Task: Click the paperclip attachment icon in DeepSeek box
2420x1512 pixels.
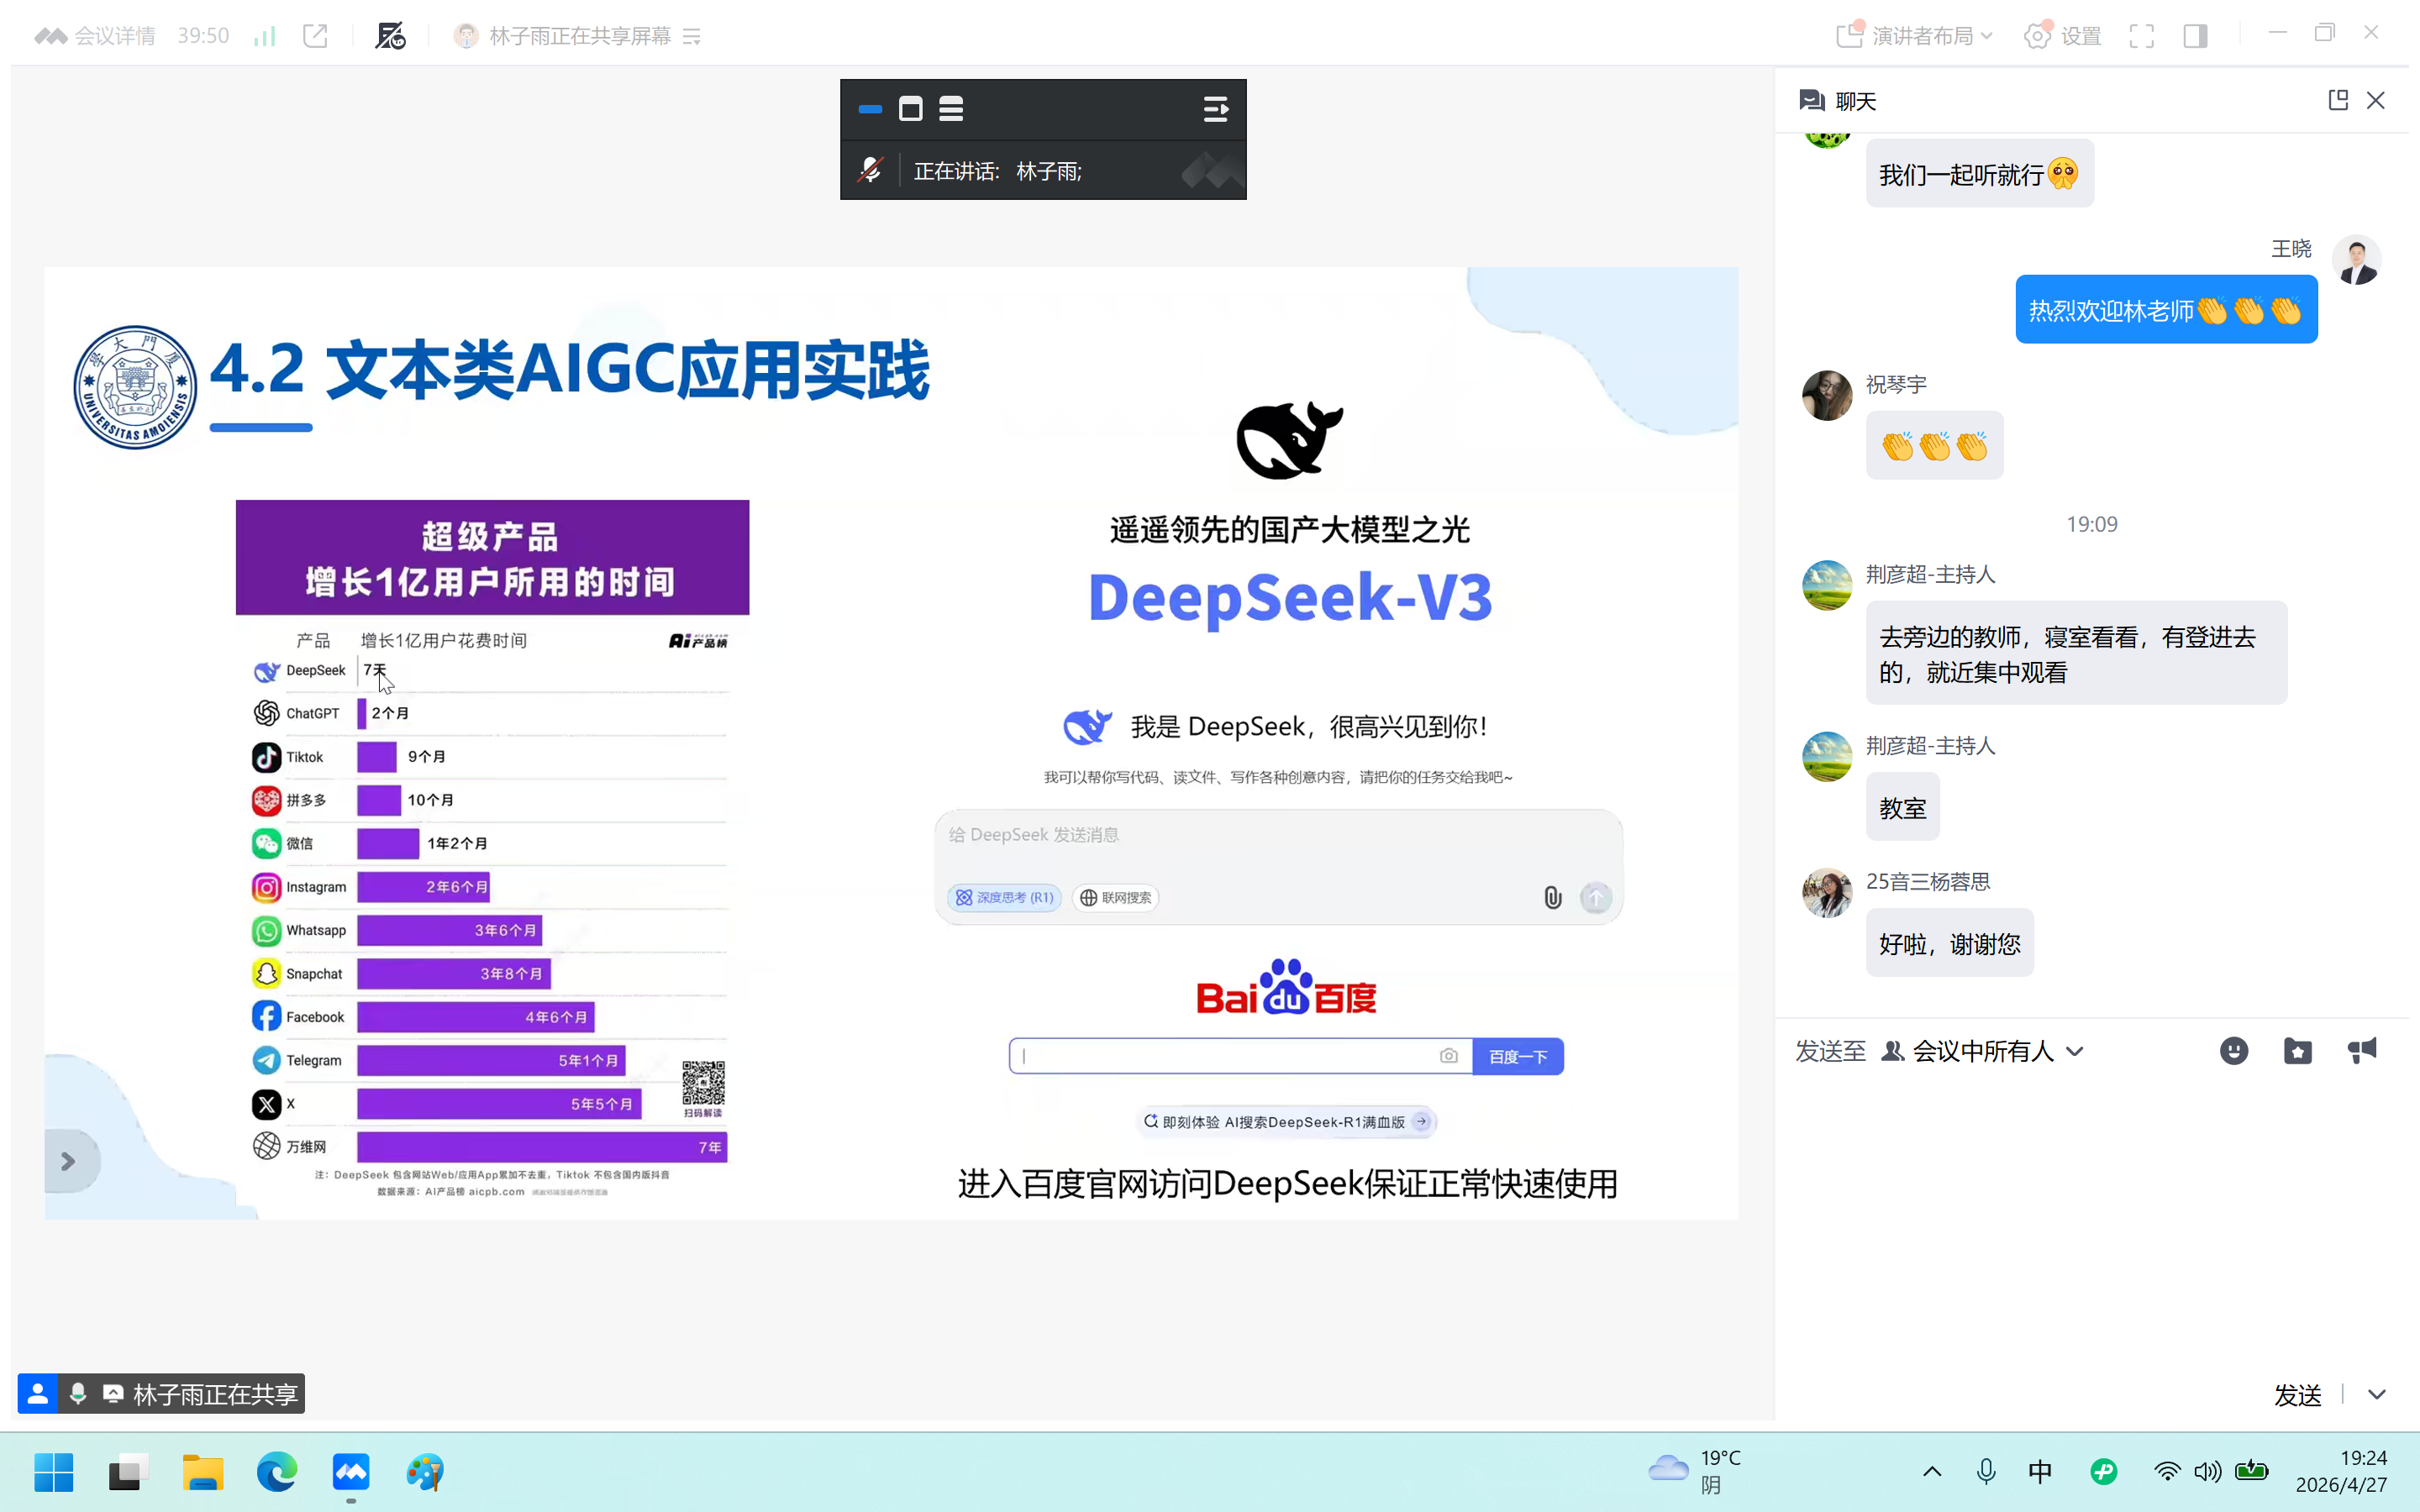Action: pos(1552,897)
